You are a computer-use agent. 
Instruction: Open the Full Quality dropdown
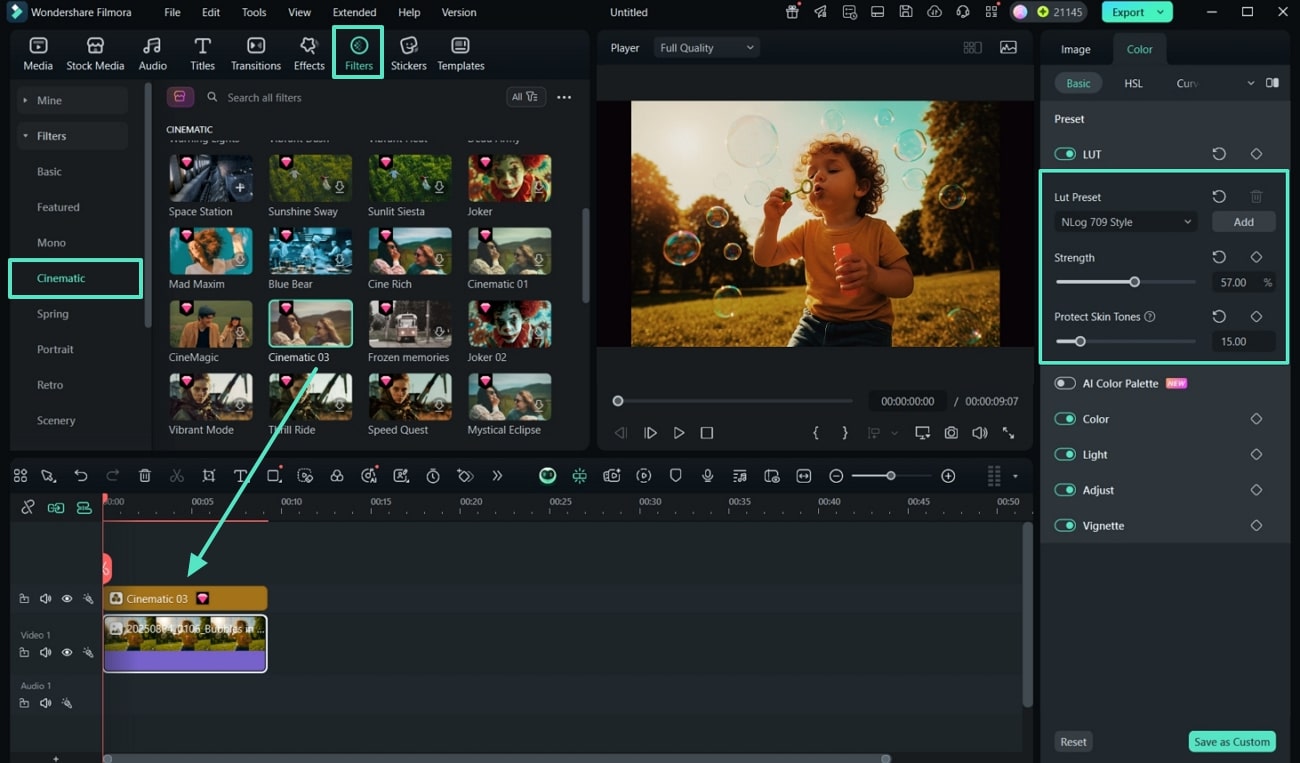point(707,48)
